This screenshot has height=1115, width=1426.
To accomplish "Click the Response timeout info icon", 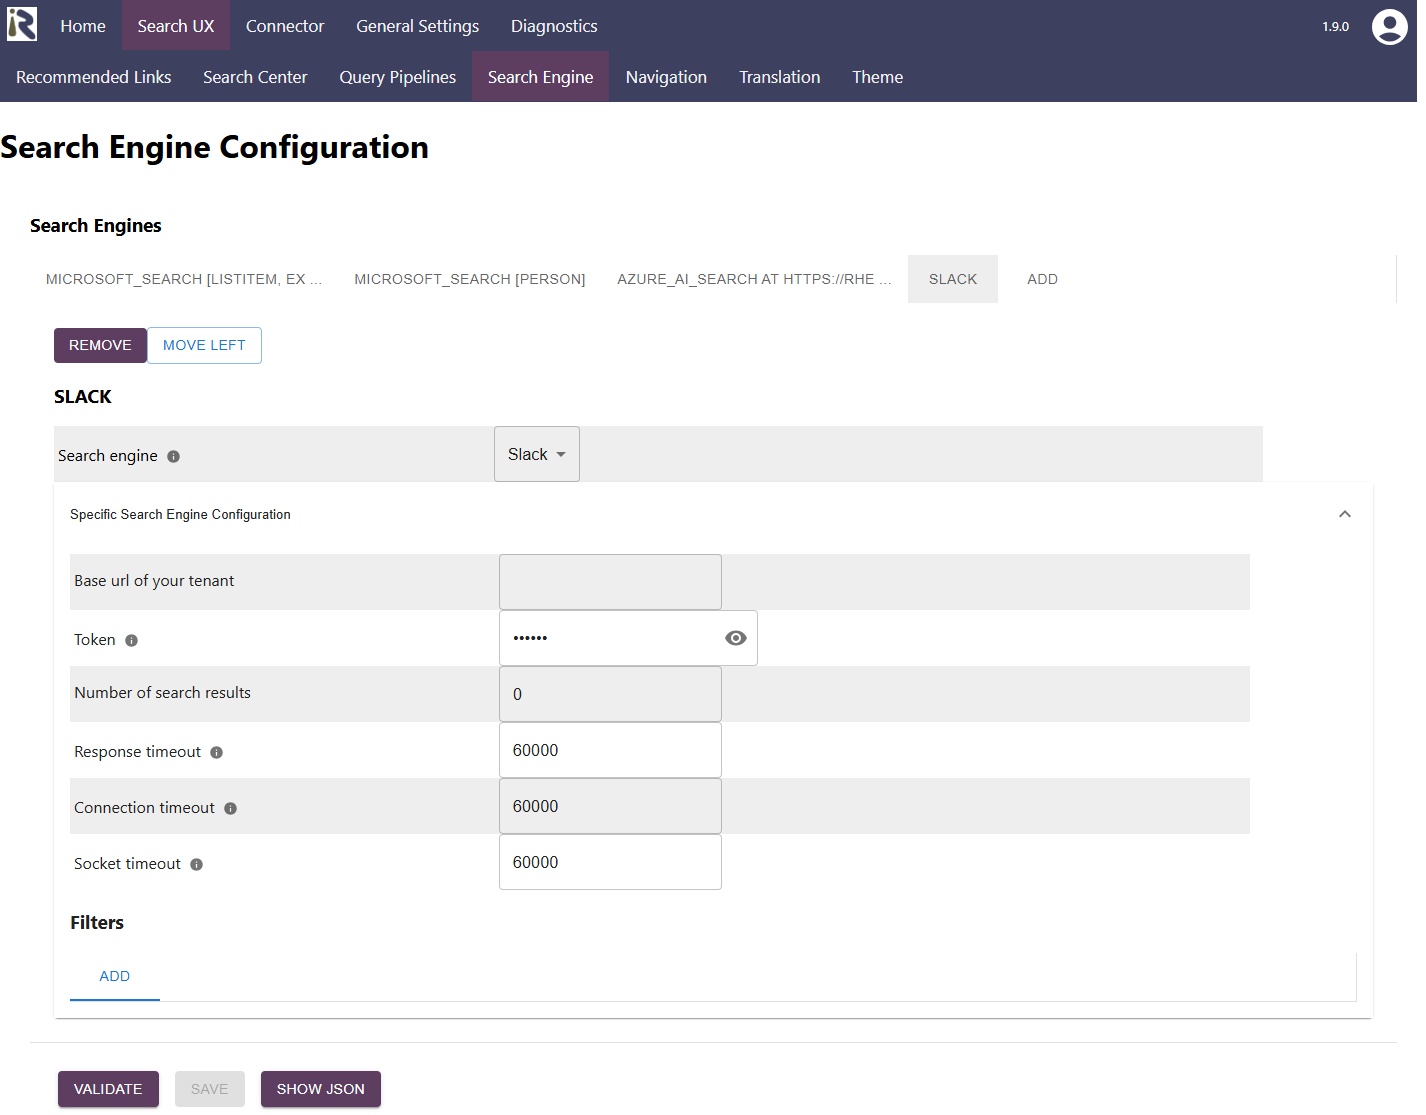I will coord(217,753).
